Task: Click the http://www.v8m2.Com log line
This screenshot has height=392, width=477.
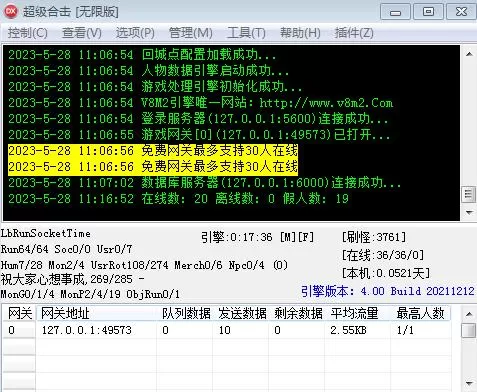Action: point(201,102)
